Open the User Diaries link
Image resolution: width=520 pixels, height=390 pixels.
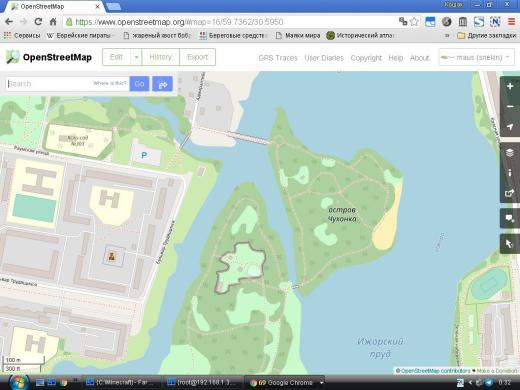pyautogui.click(x=324, y=58)
